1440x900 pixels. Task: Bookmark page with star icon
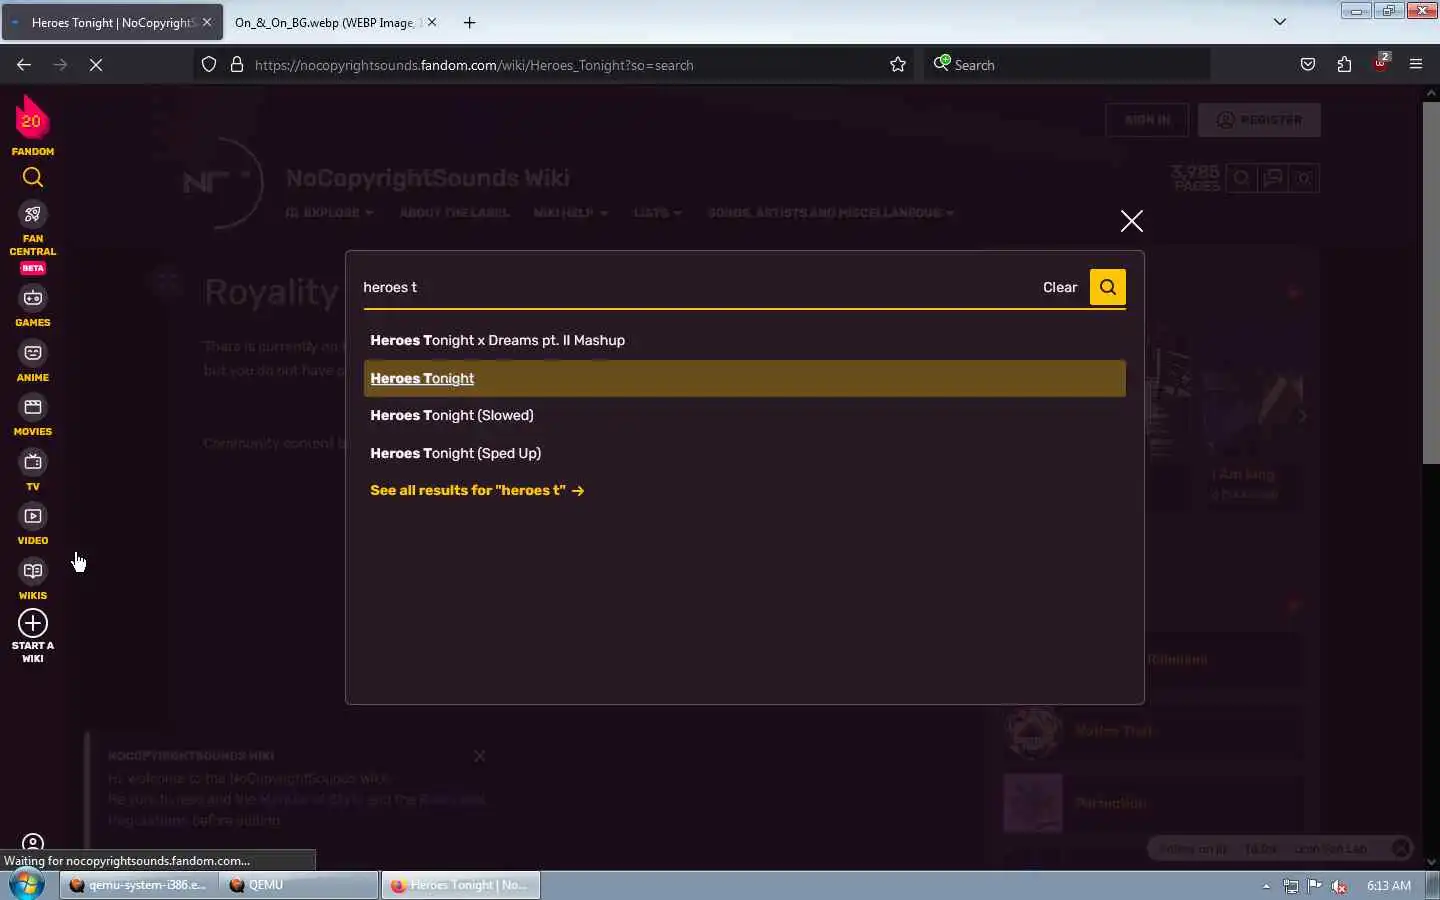(x=898, y=64)
